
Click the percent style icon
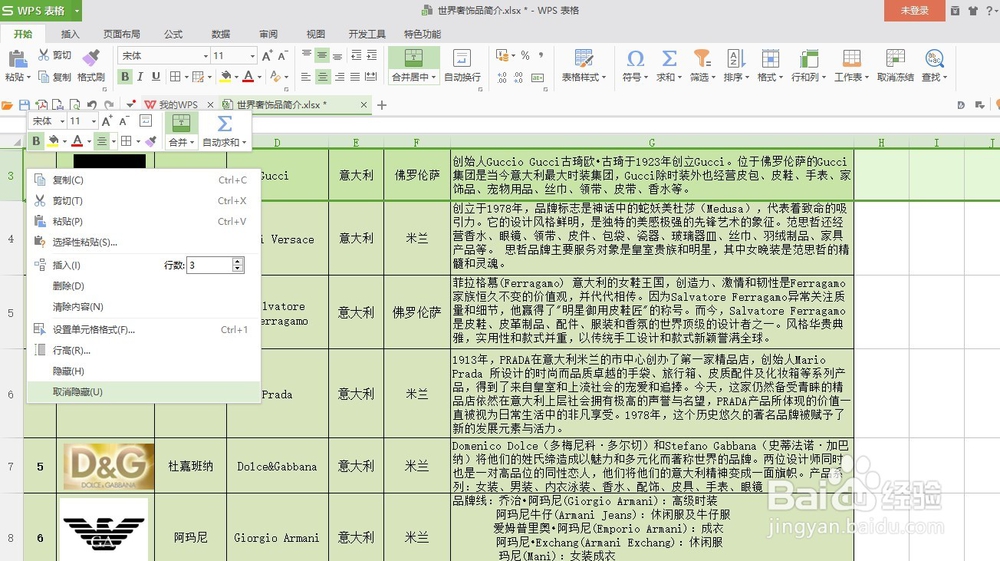coord(525,55)
